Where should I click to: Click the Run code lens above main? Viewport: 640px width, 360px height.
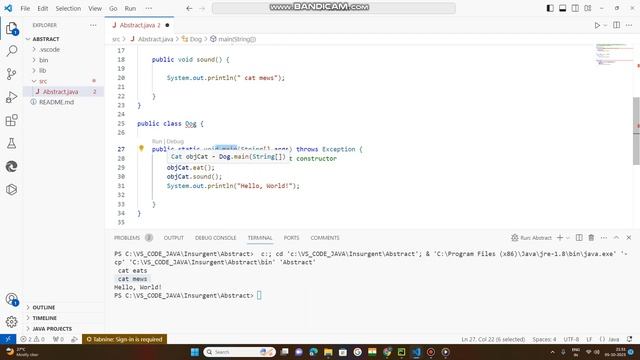tap(157, 141)
